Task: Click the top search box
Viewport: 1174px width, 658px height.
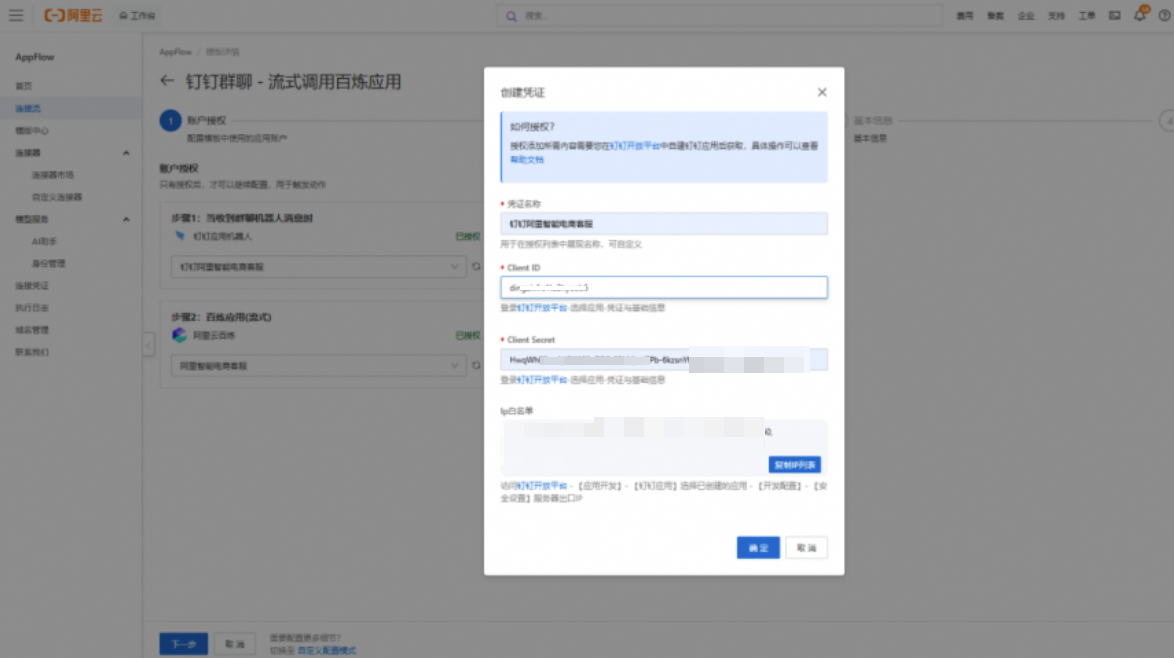Action: (x=719, y=16)
